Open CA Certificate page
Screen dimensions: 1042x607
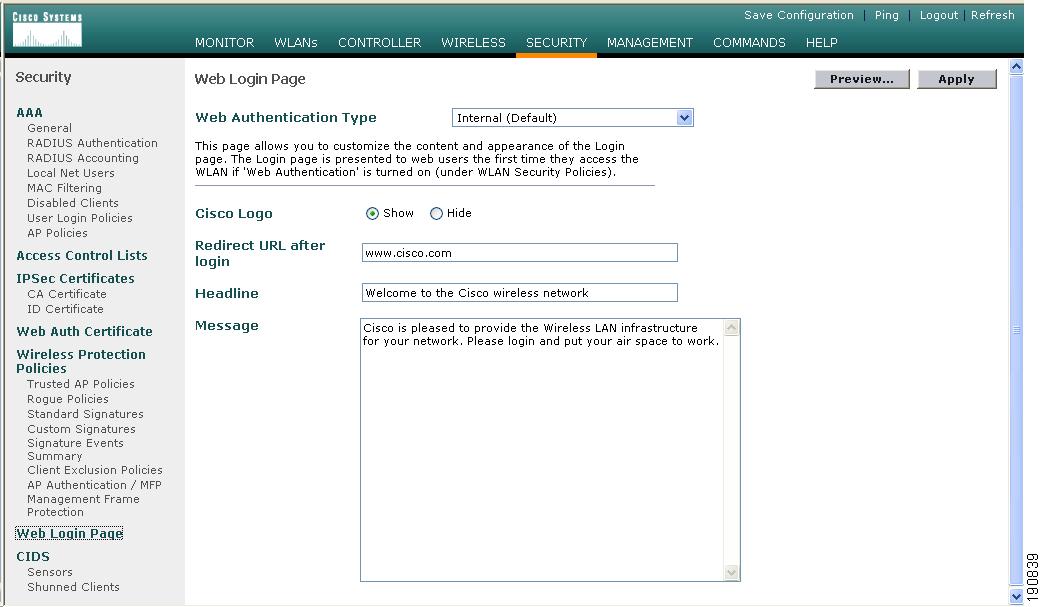(66, 294)
